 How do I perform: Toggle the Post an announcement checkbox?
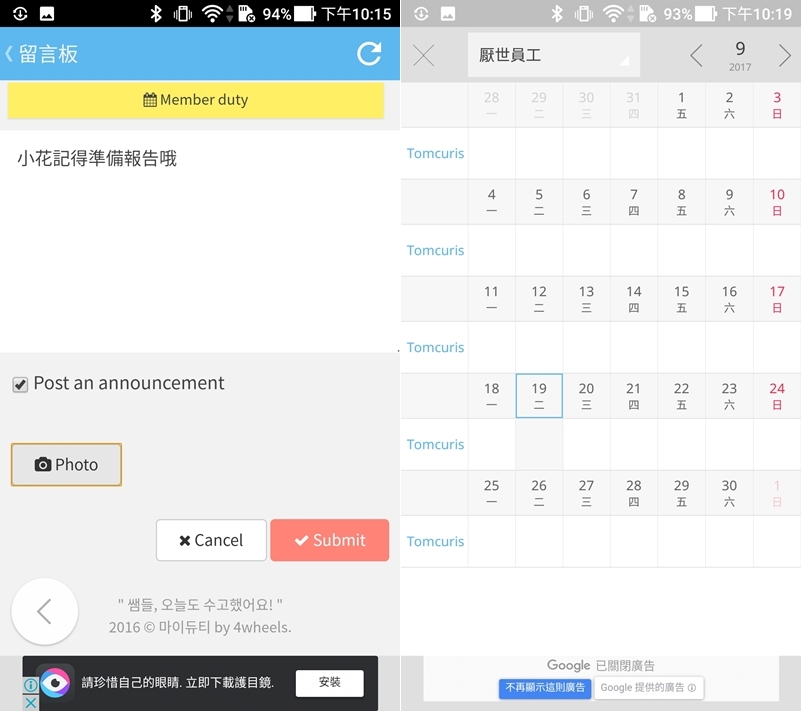point(20,384)
